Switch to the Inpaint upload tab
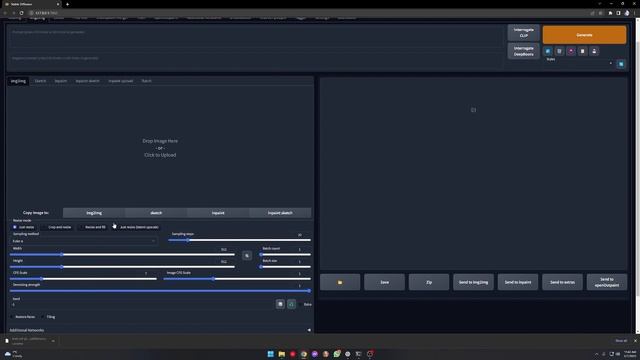This screenshot has height=360, width=640. click(x=120, y=81)
